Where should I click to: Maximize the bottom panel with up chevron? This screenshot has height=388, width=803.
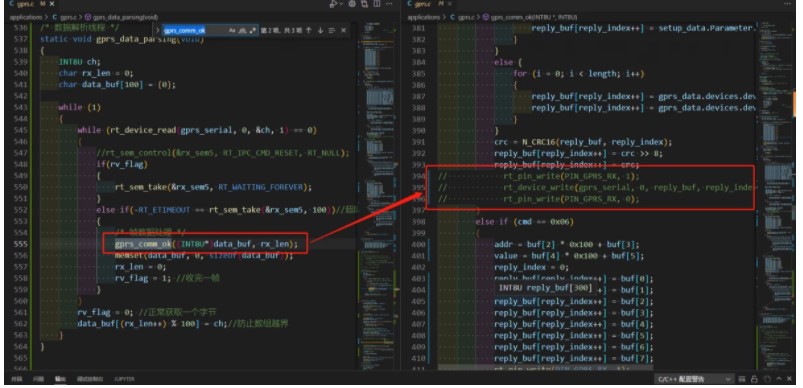pyautogui.click(x=779, y=379)
